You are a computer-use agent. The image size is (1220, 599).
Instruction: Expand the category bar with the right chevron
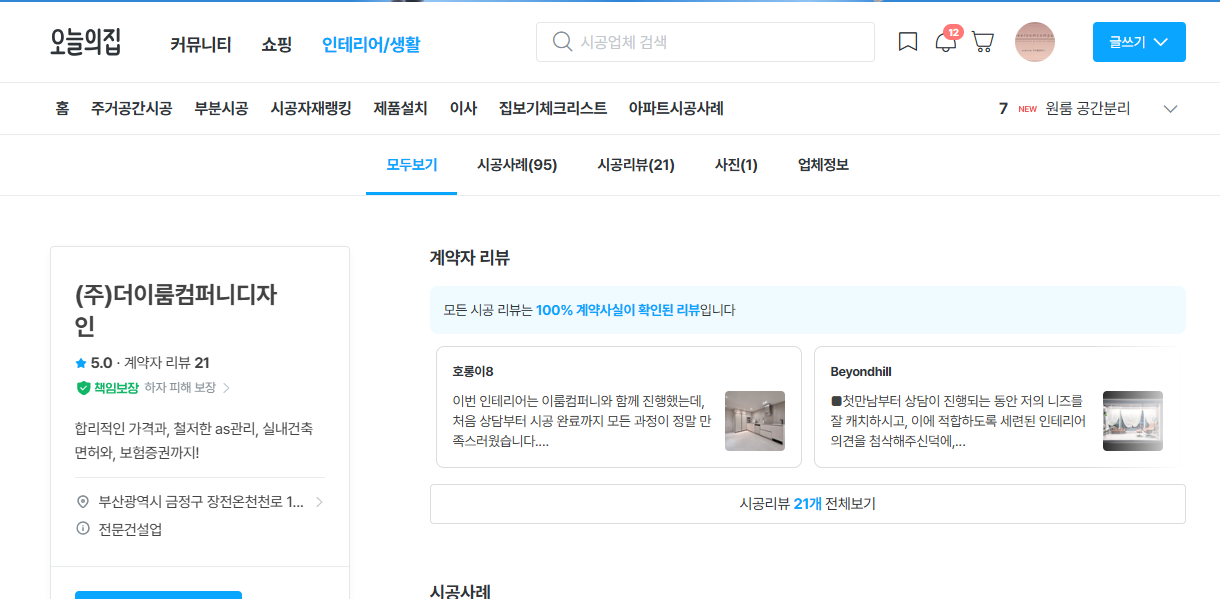click(1170, 108)
